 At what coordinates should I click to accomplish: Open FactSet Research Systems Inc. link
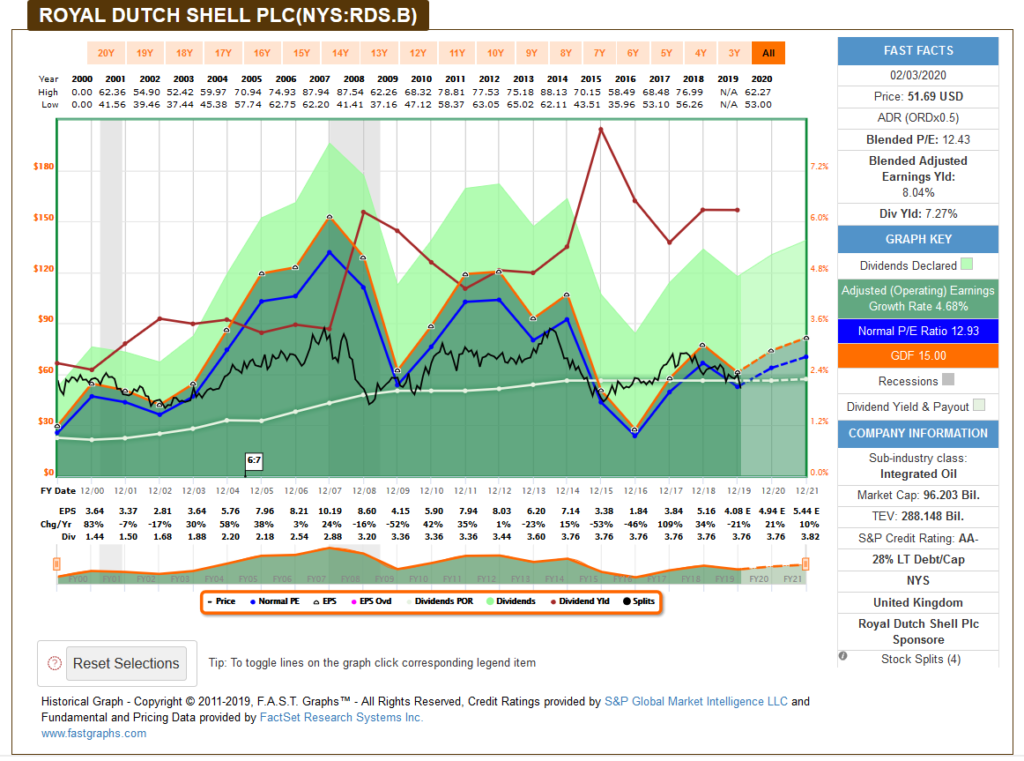[x=342, y=717]
